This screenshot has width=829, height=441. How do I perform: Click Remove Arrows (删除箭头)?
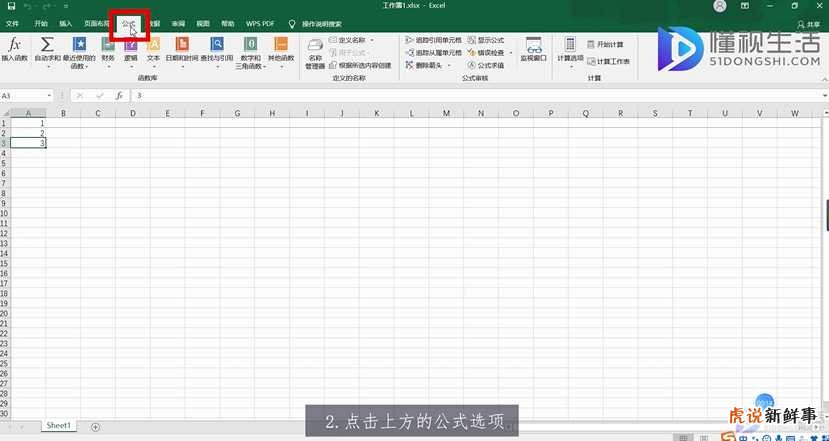coord(426,66)
